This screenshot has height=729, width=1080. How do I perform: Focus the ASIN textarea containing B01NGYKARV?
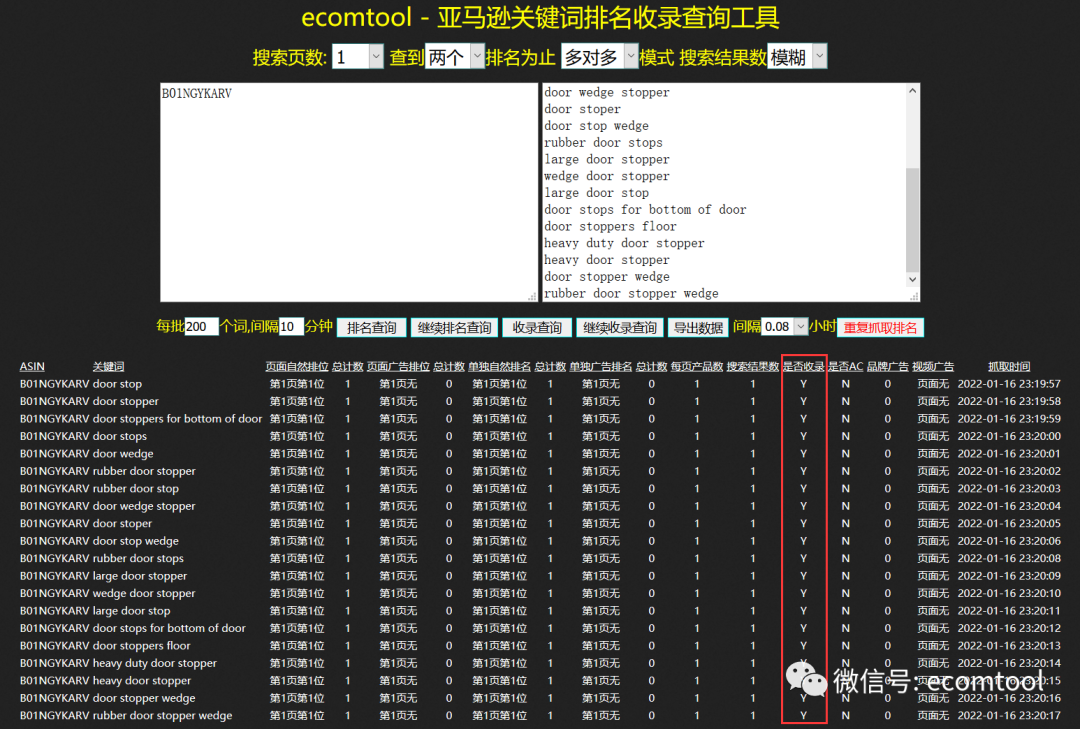coord(349,192)
